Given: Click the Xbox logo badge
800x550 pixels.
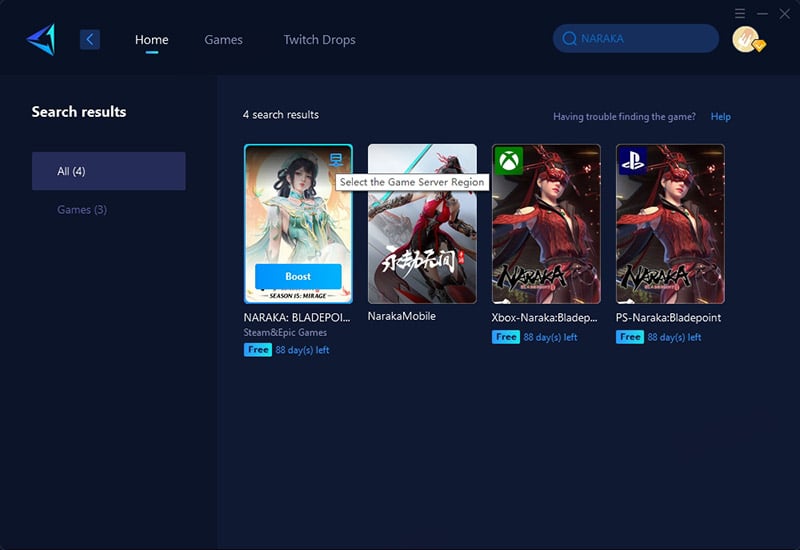Looking at the screenshot, I should coord(509,161).
